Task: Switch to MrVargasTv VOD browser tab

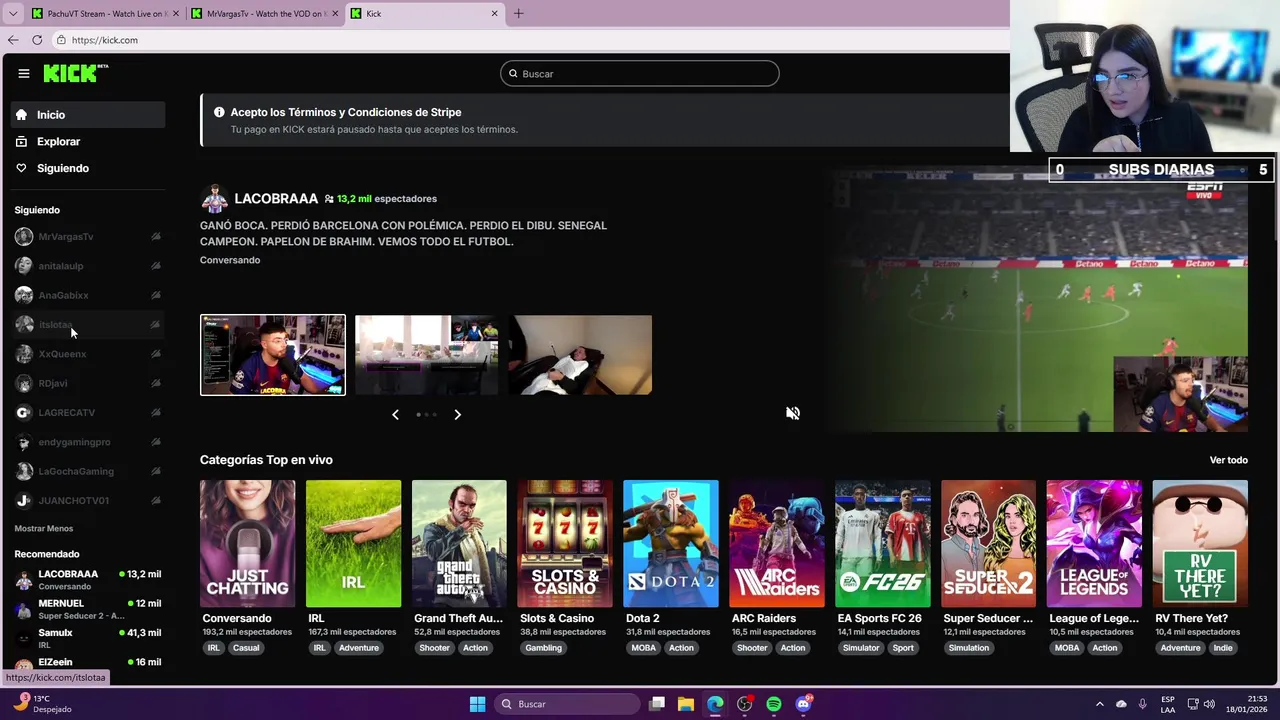Action: [x=264, y=14]
